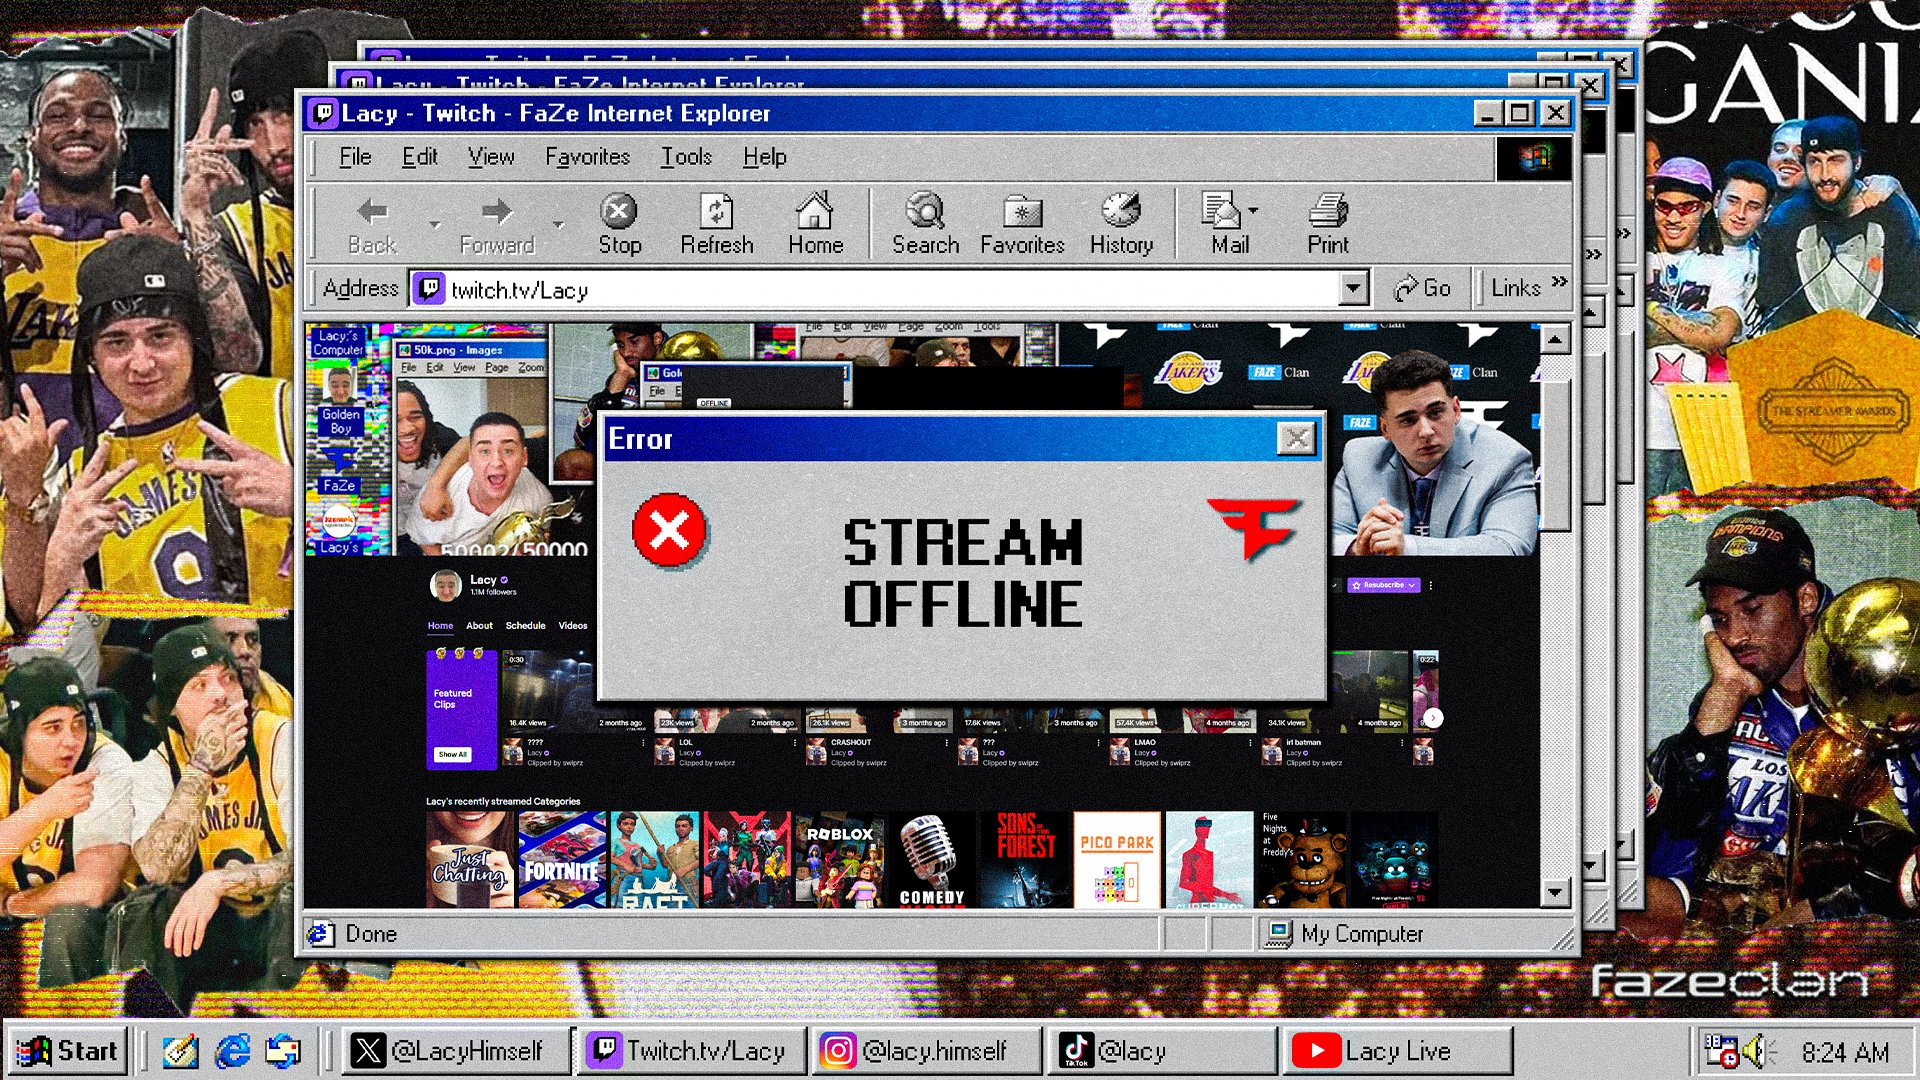This screenshot has width=1920, height=1080.
Task: Click the Windows logo throbber beside the menu bar
Action: pos(1534,158)
